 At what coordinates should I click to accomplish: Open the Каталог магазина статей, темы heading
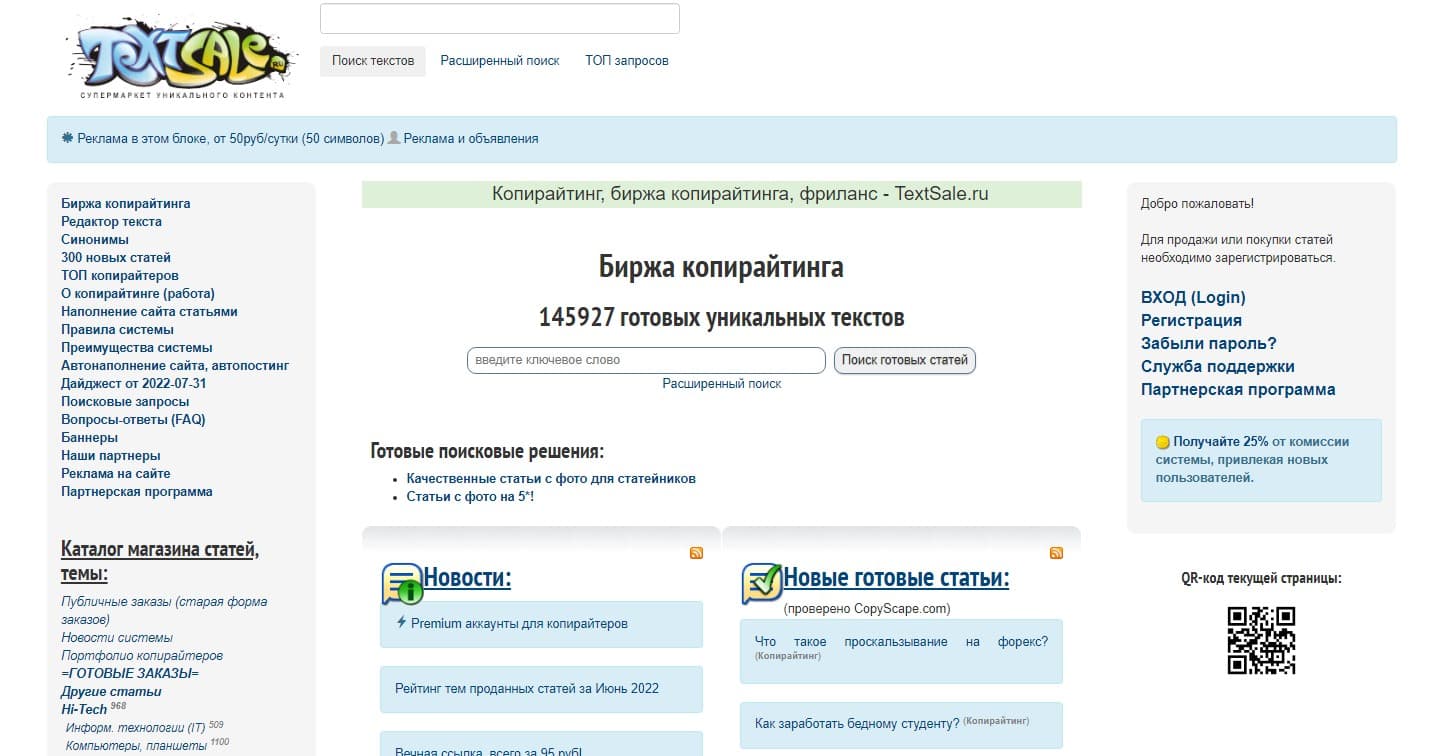160,562
